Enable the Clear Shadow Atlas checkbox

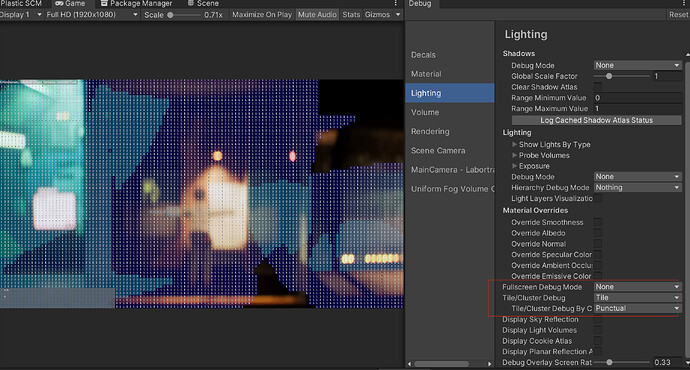click(x=598, y=87)
